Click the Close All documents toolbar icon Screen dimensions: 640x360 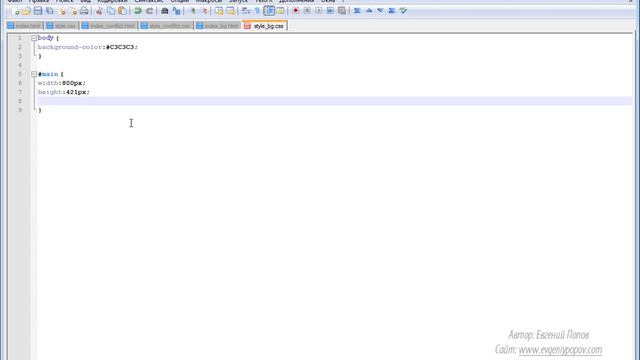point(73,11)
